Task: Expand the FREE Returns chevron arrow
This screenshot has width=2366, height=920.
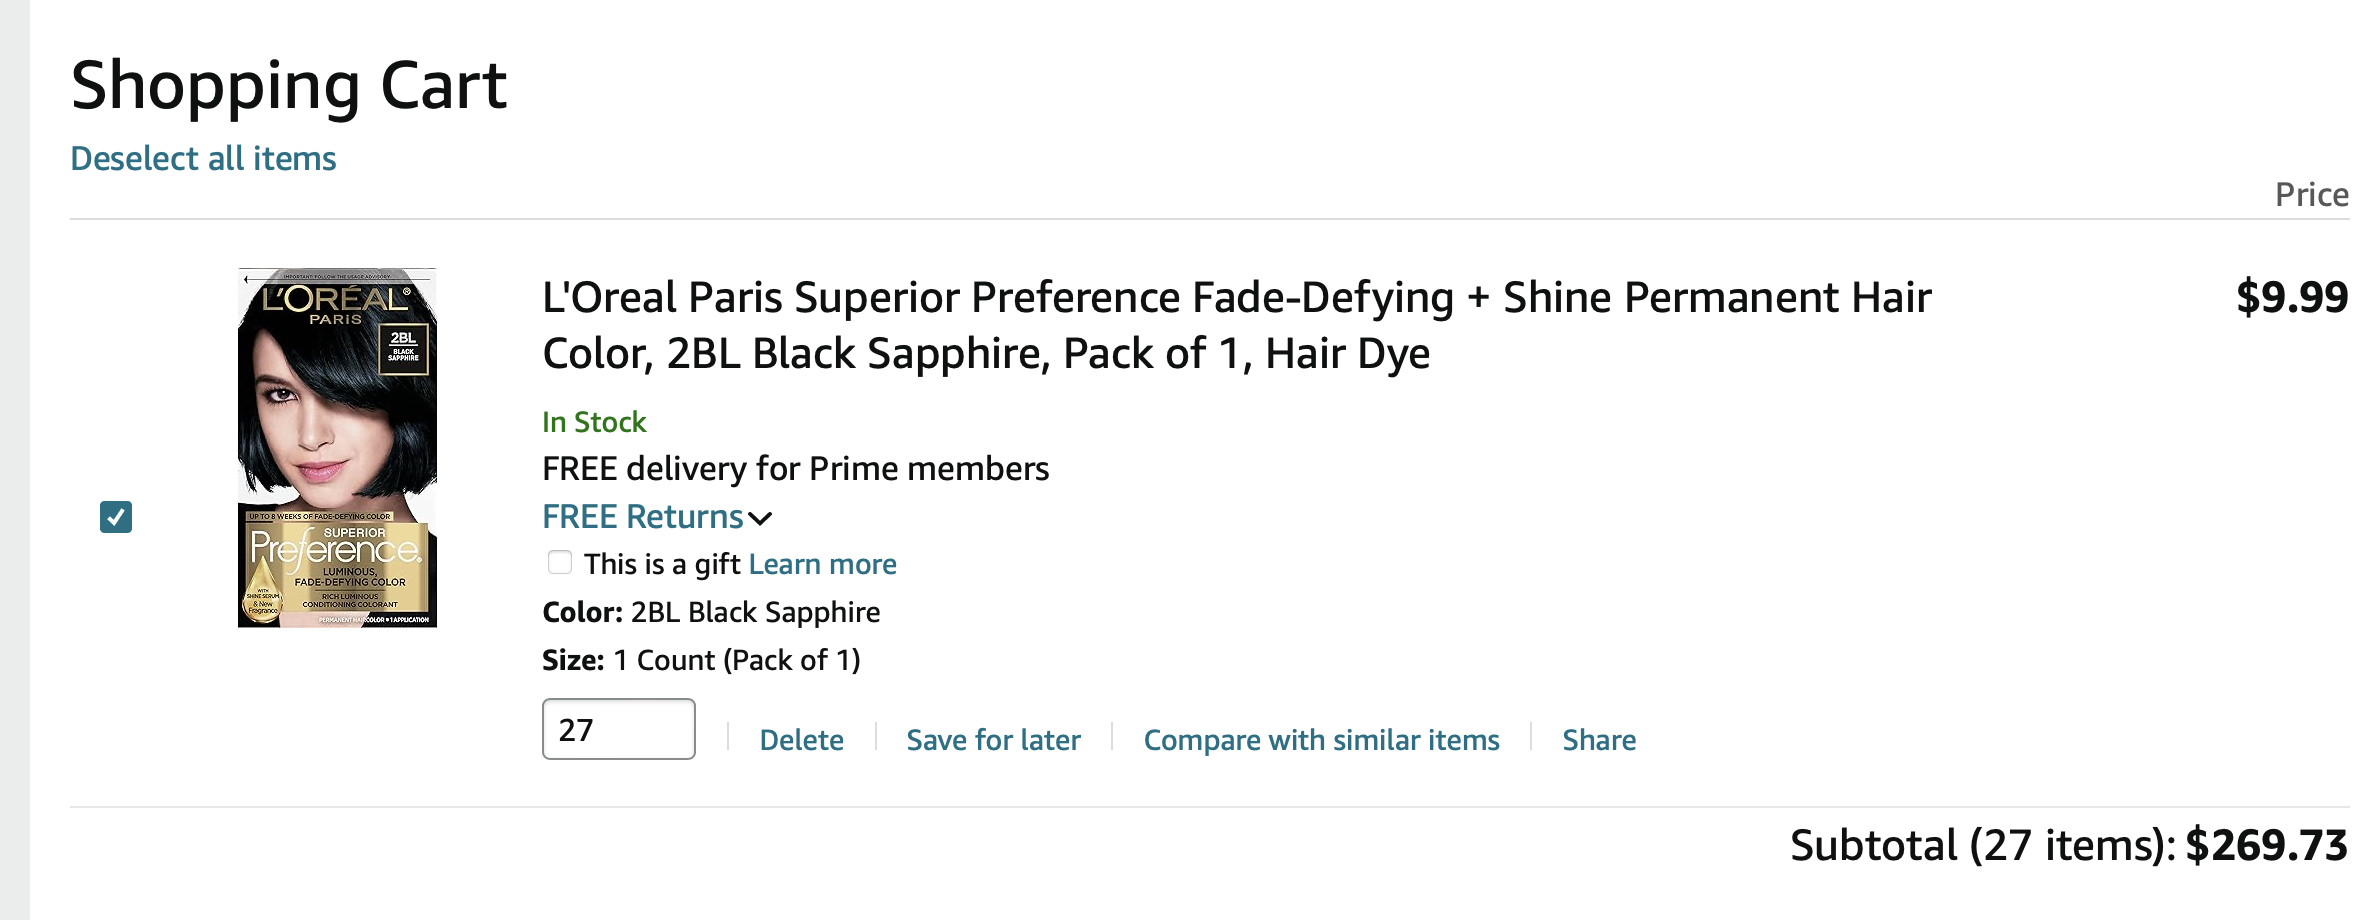Action: pyautogui.click(x=761, y=519)
